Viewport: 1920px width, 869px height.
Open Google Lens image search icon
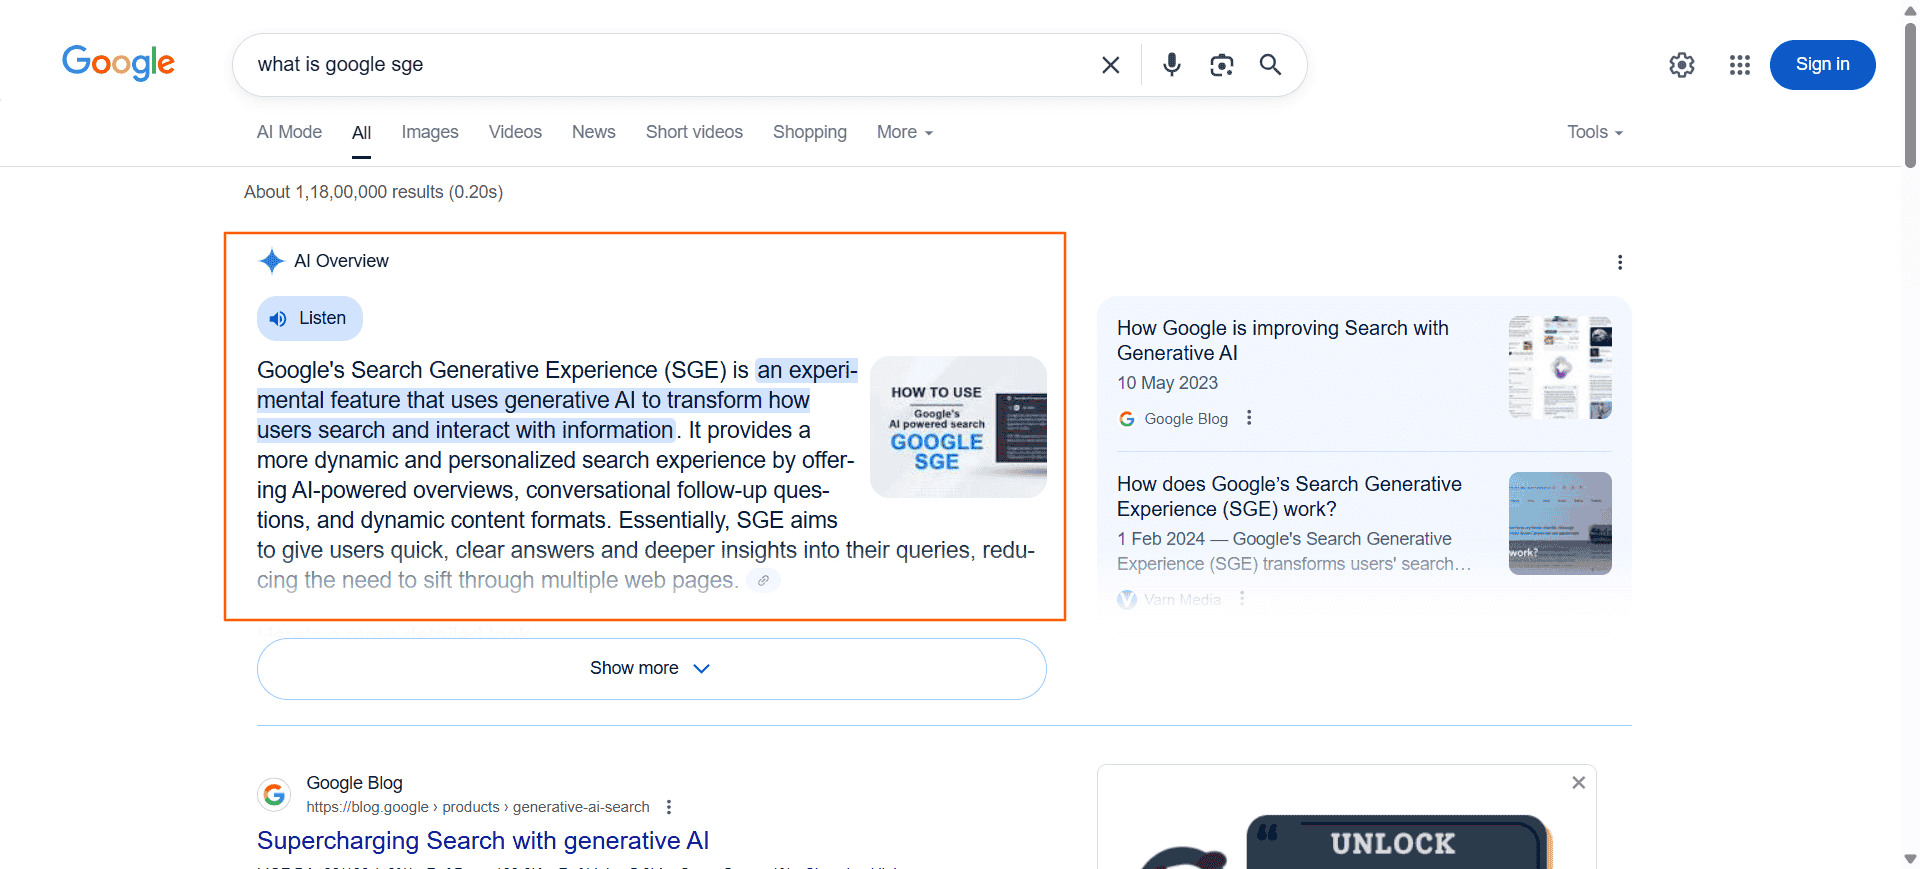point(1221,65)
